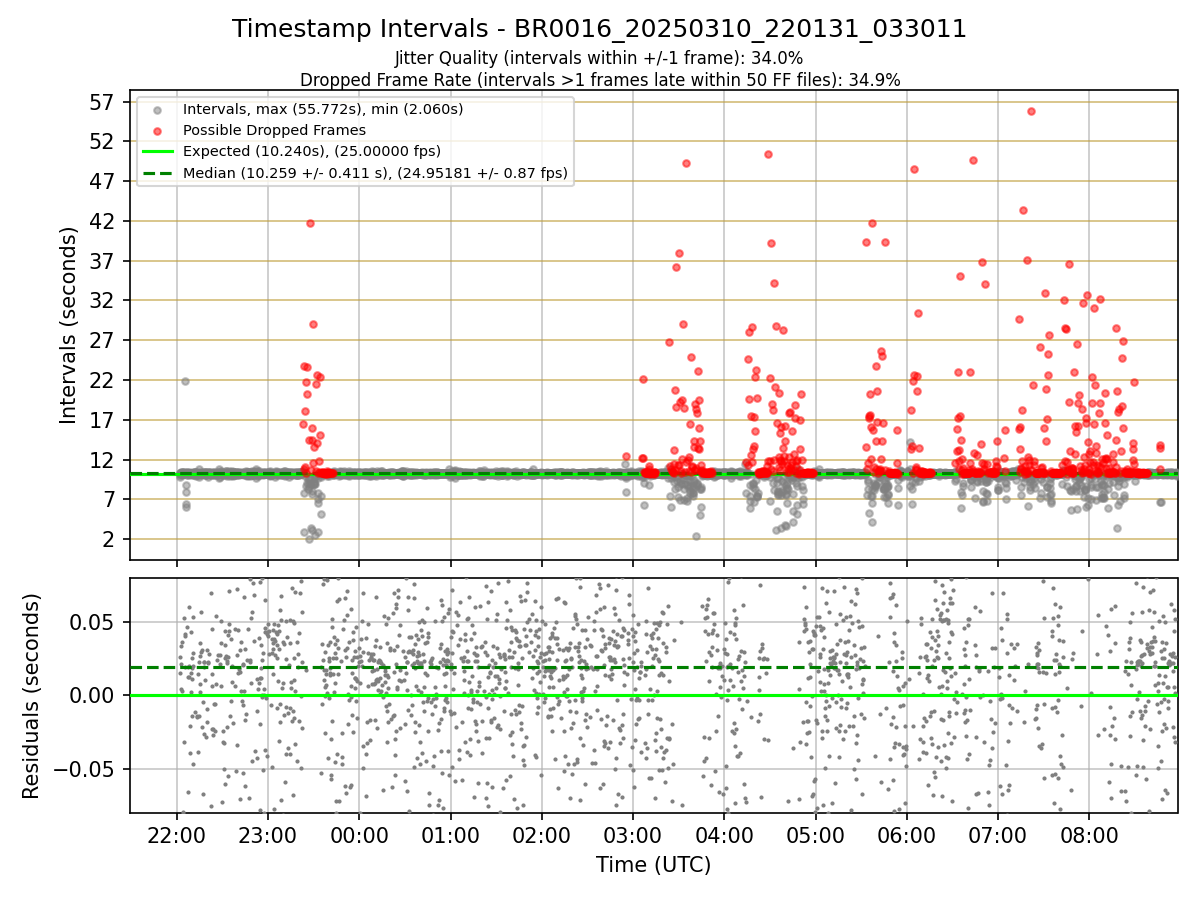
Task: Click the lone gray interval point near 22:00 at 22 seconds
Action: [185, 381]
